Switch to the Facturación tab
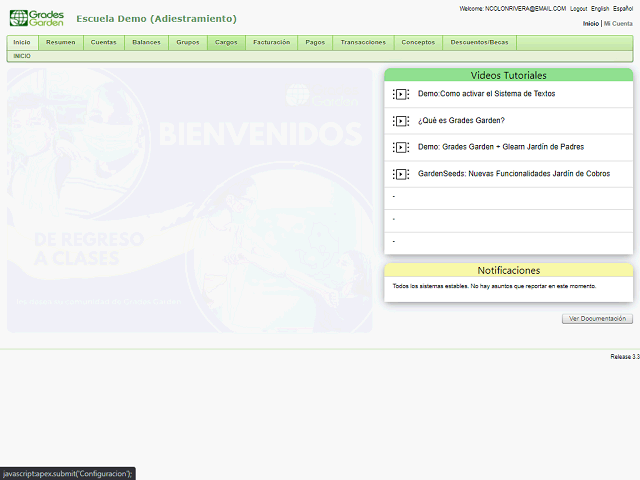Screen dimensions: 640x480 (271, 42)
